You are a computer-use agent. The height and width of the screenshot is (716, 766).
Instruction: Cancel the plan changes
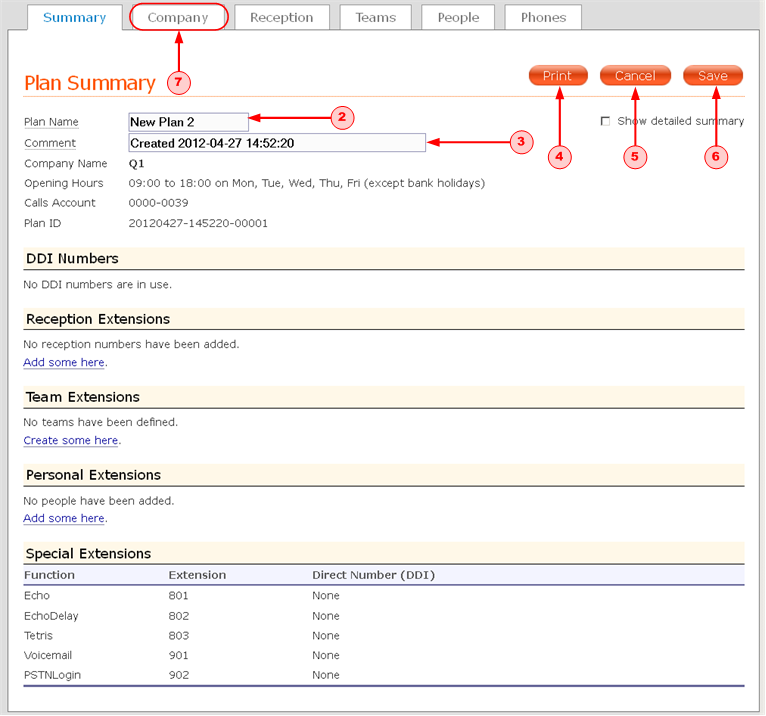(635, 76)
